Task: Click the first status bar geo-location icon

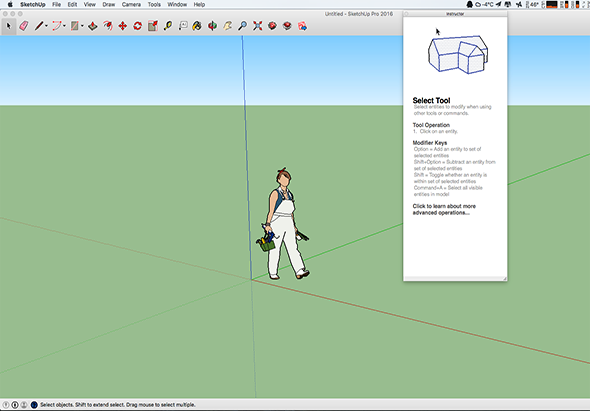Action: [6, 405]
